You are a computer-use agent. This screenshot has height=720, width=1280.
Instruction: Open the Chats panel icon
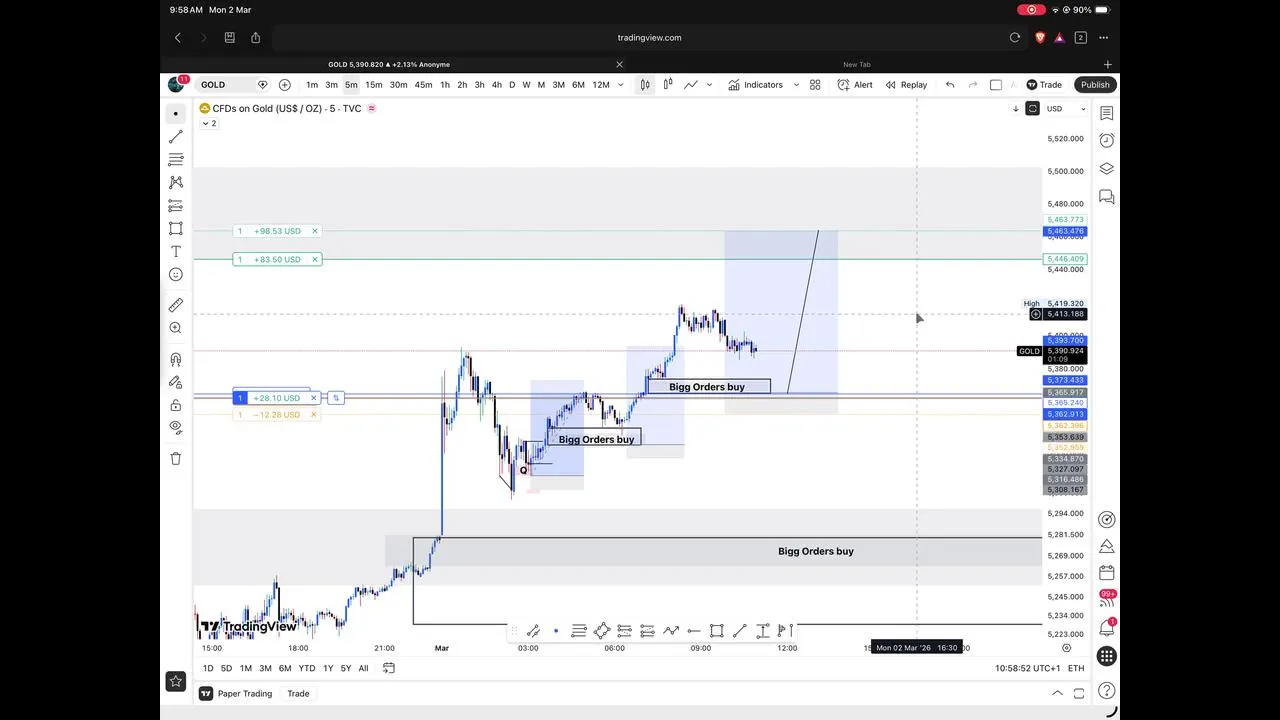(x=1106, y=197)
